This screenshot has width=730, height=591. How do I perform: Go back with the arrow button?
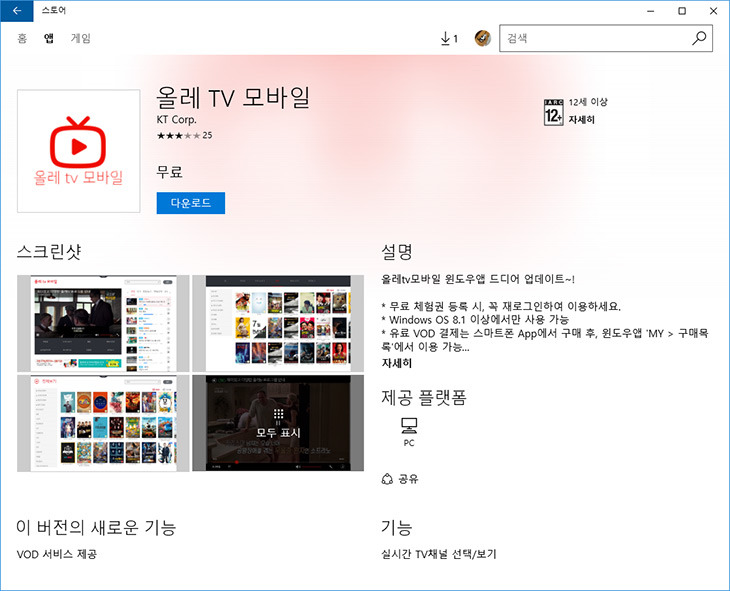point(17,11)
